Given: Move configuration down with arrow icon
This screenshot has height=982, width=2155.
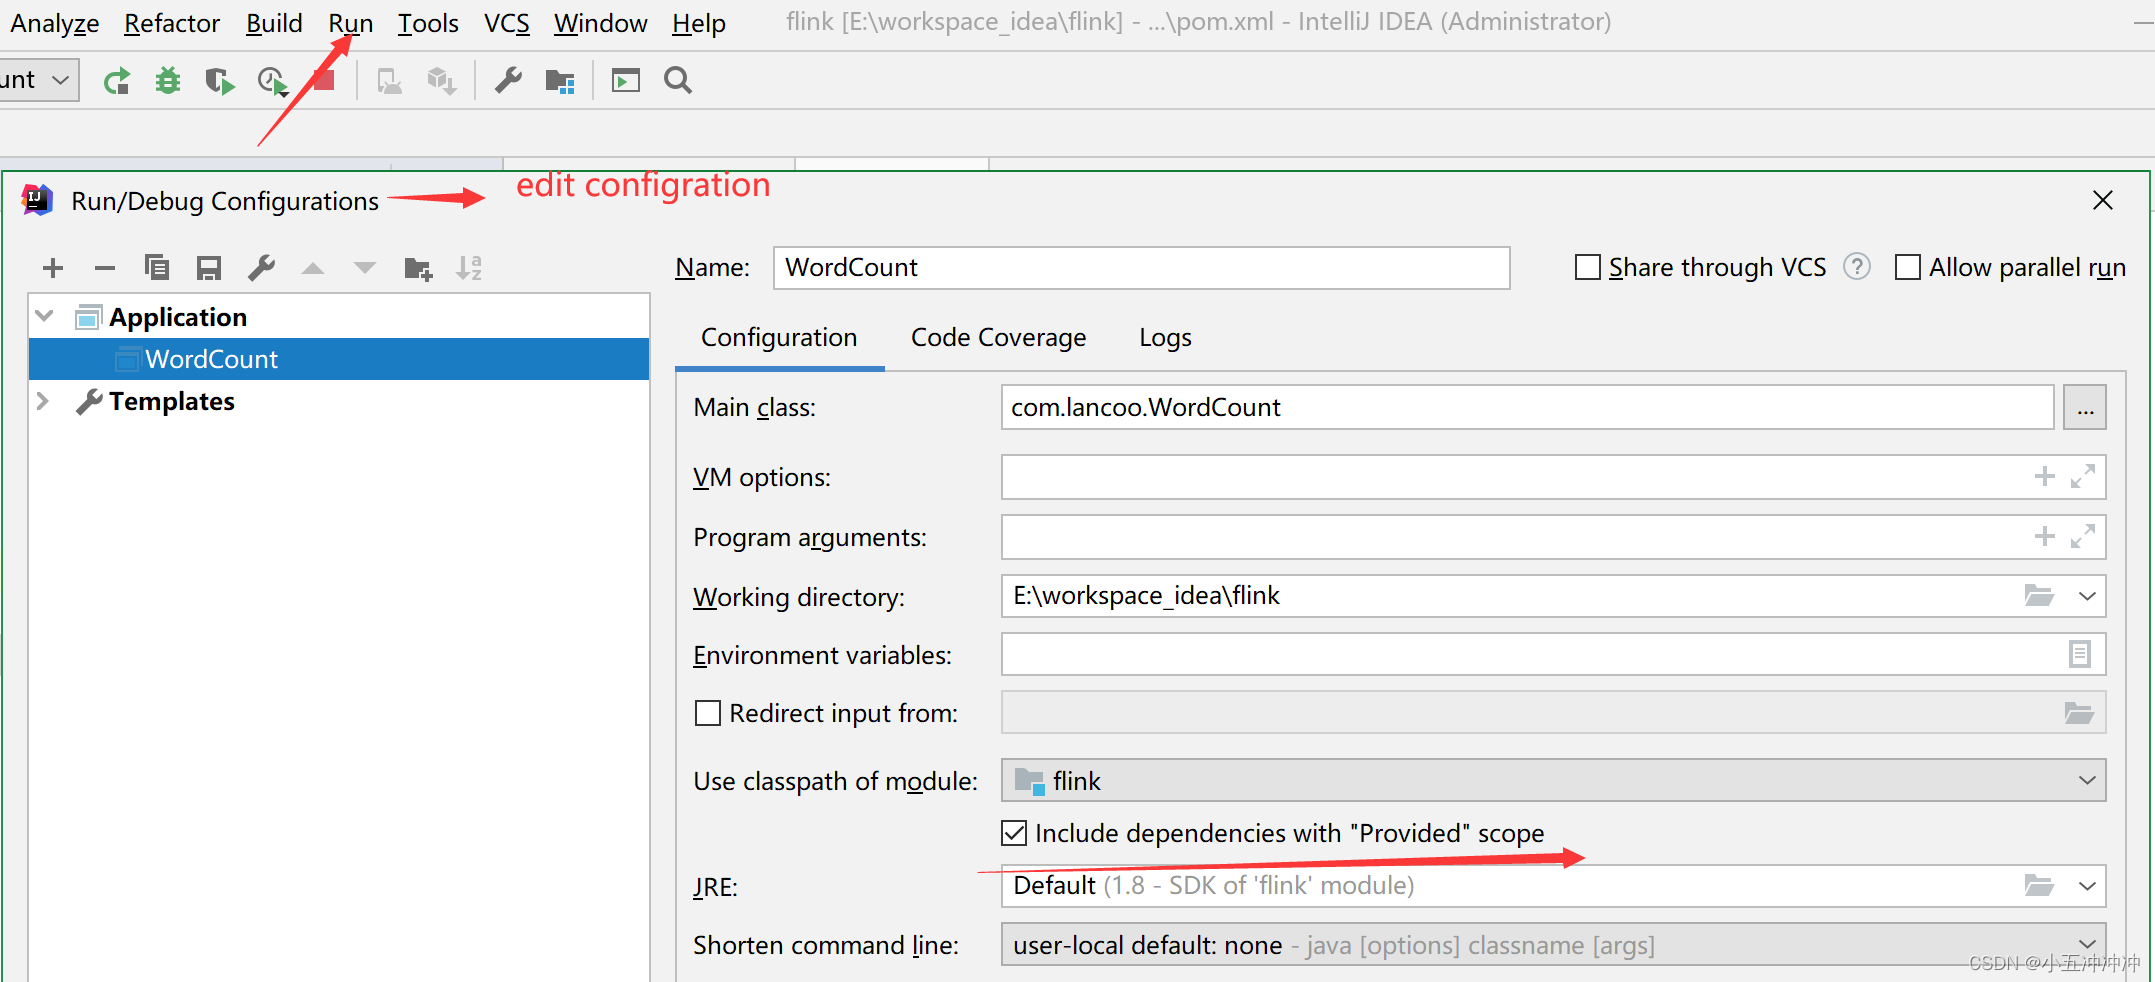Looking at the screenshot, I should pos(365,268).
